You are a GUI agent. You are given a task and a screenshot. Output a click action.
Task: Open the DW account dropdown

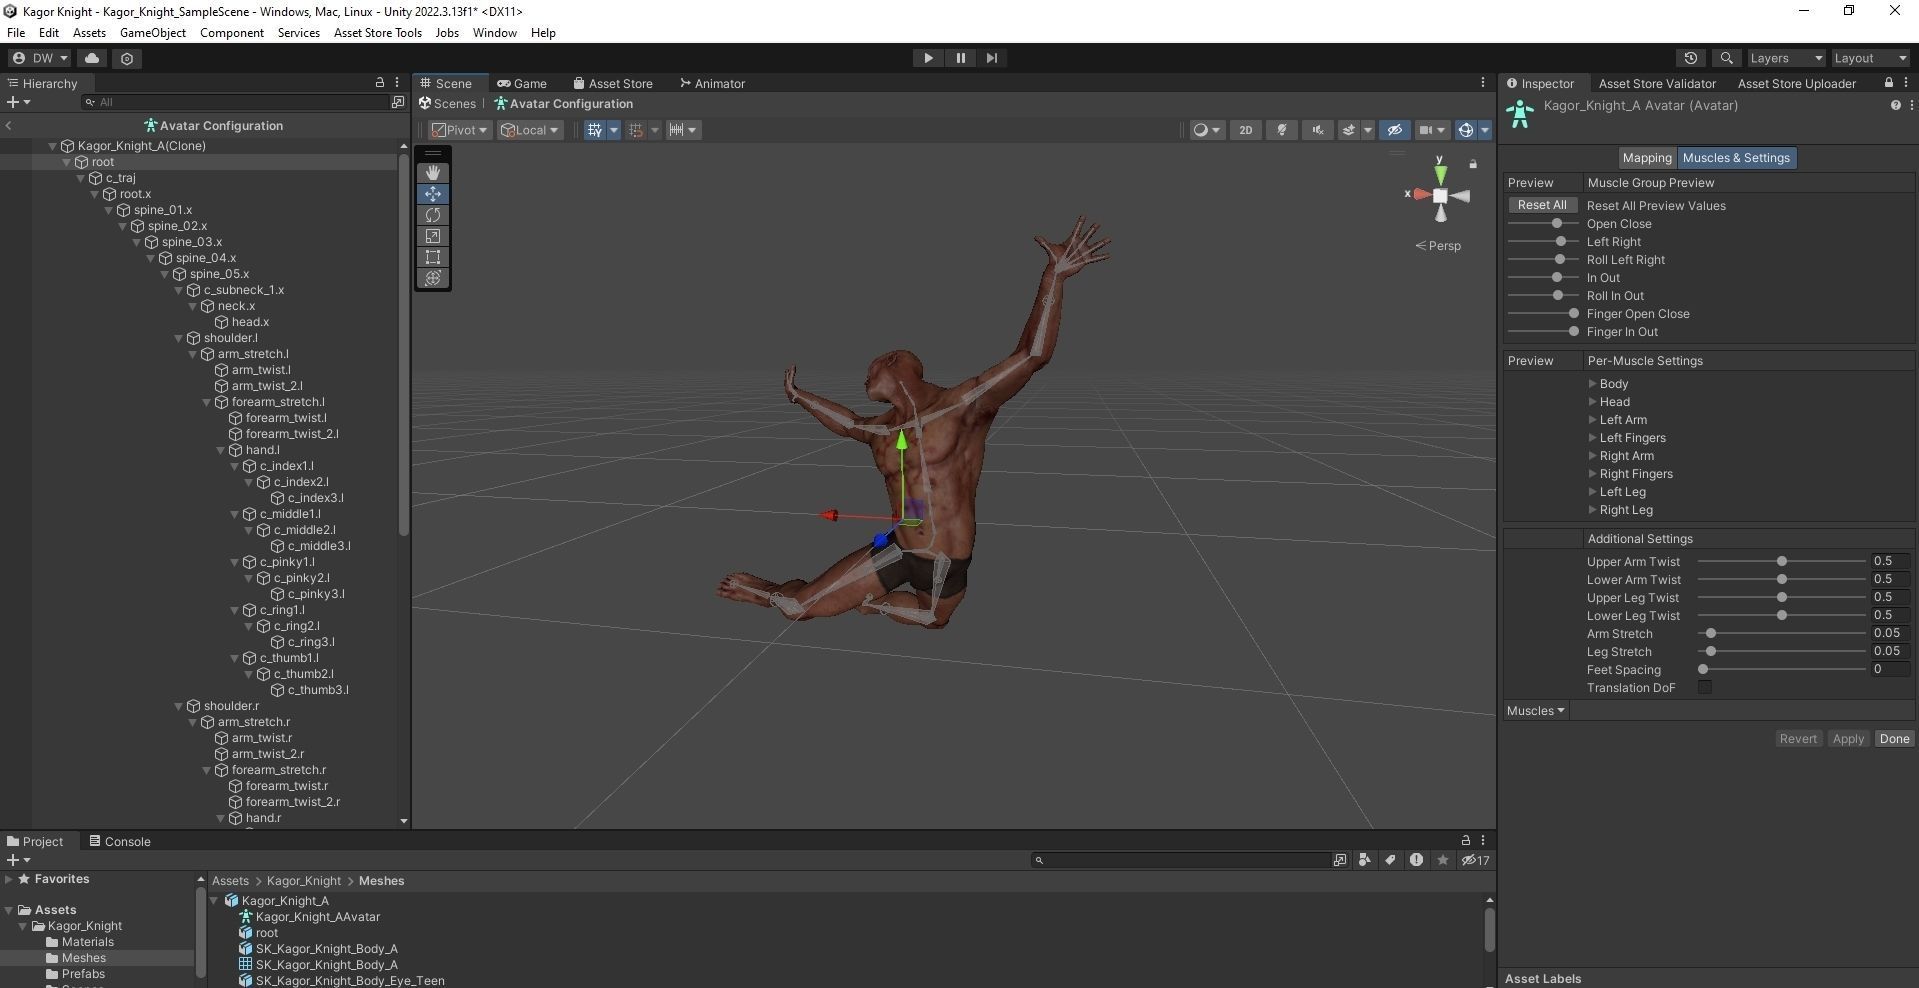39,58
